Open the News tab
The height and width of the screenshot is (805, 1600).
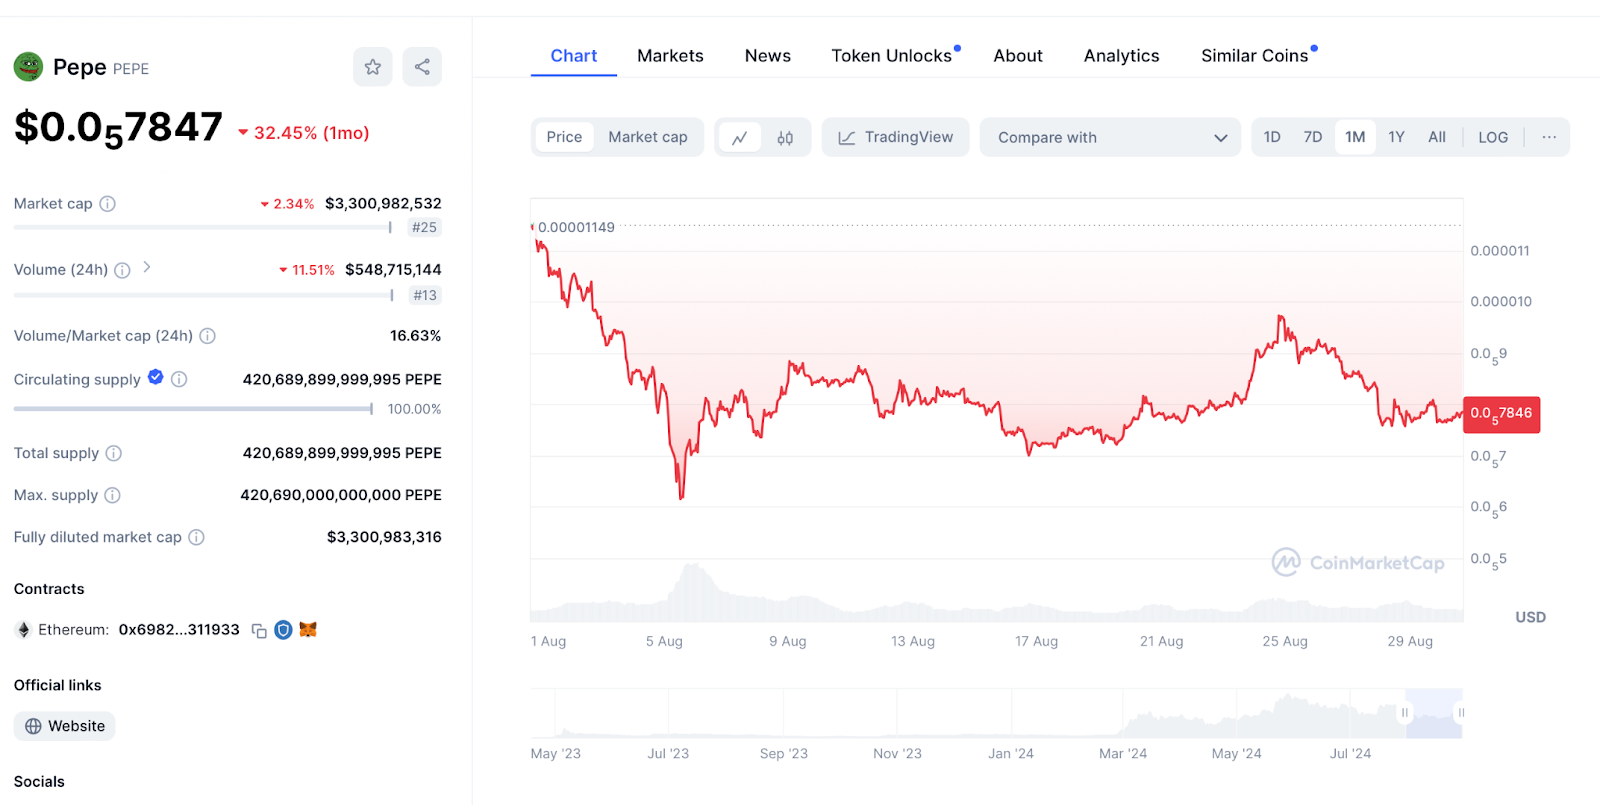click(768, 56)
